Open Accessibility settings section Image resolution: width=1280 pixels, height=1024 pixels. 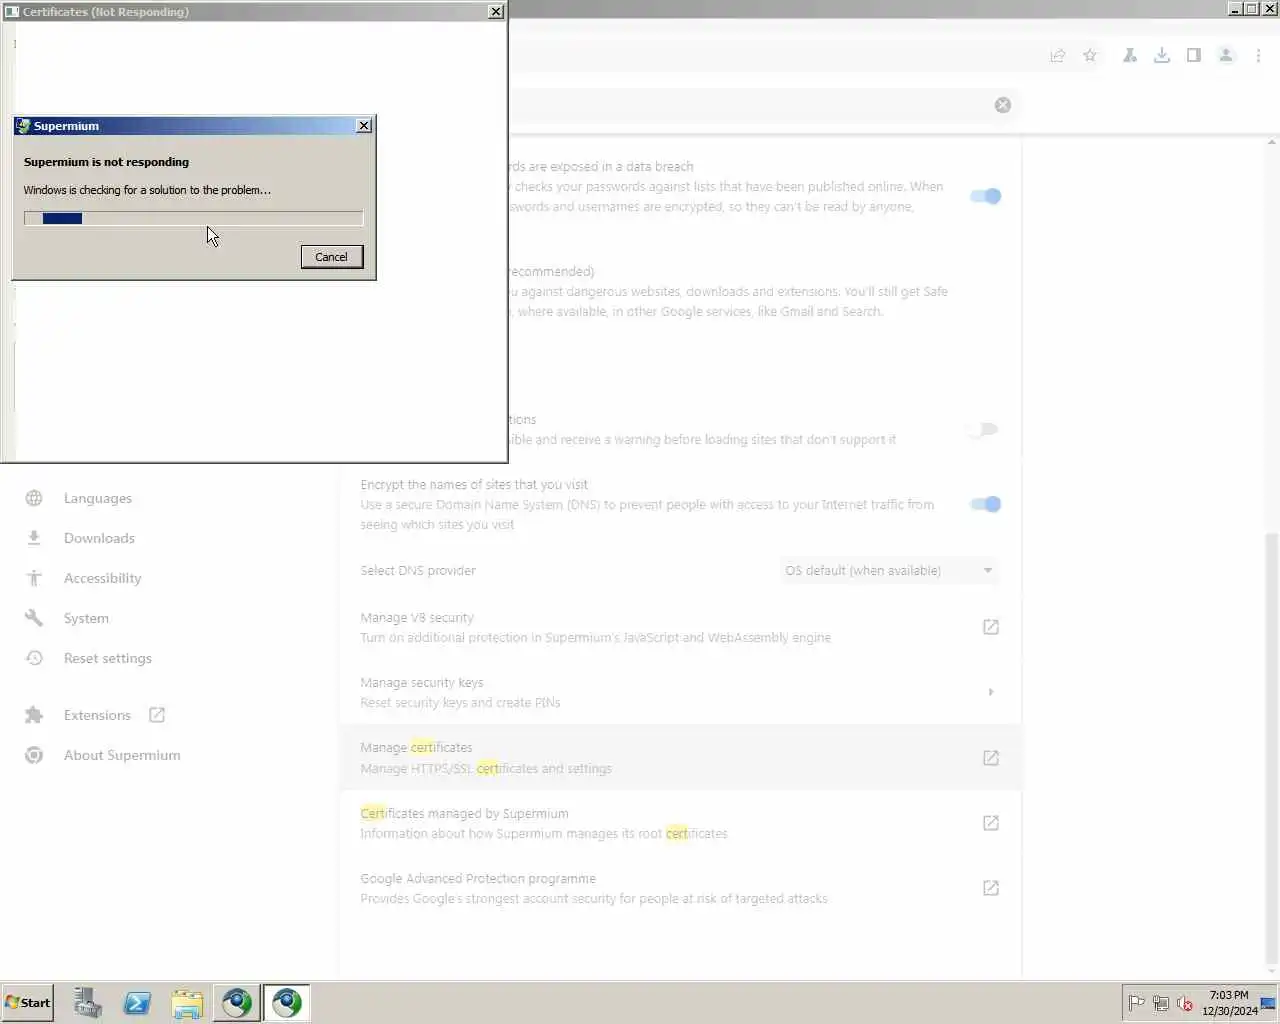pyautogui.click(x=102, y=578)
